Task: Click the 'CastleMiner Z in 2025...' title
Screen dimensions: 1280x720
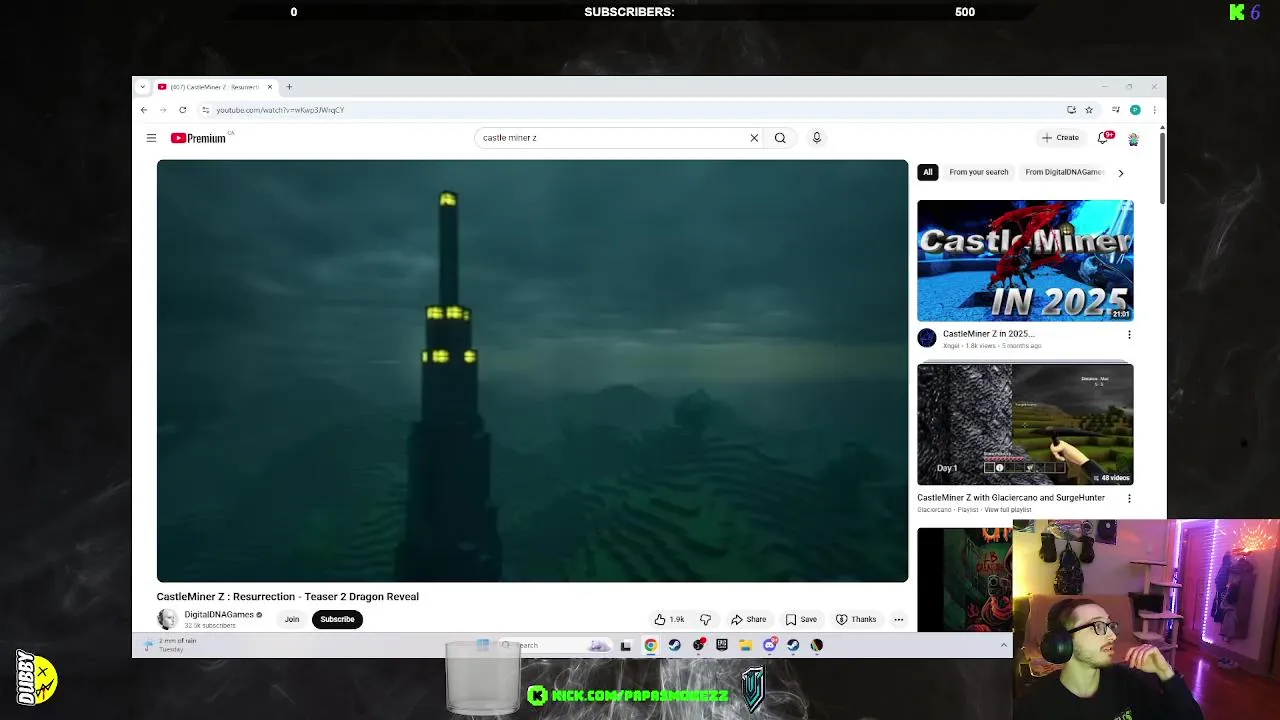Action: coord(988,334)
